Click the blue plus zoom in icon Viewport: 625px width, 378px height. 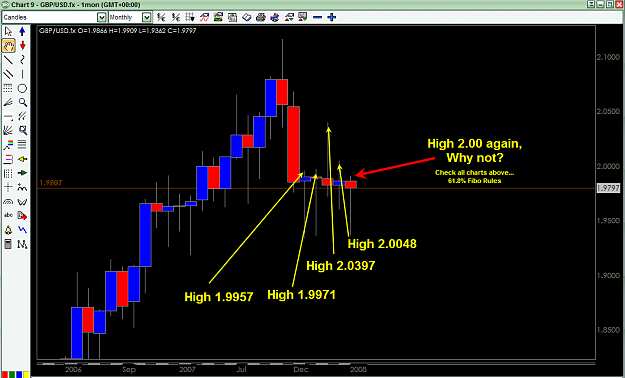(332, 17)
